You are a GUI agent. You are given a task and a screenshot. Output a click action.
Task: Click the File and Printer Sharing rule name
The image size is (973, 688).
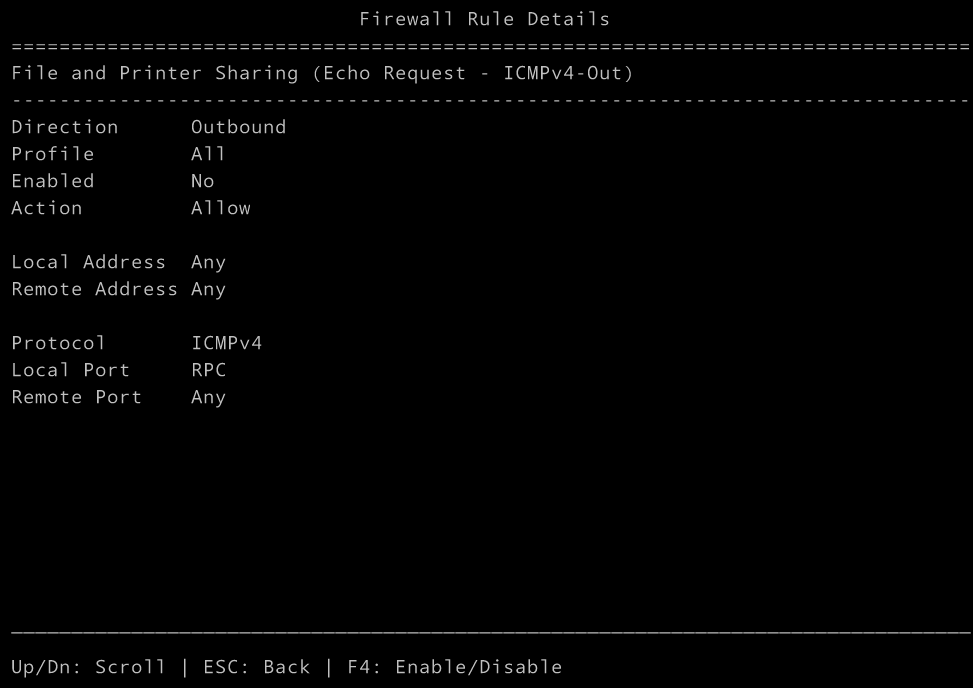322,73
